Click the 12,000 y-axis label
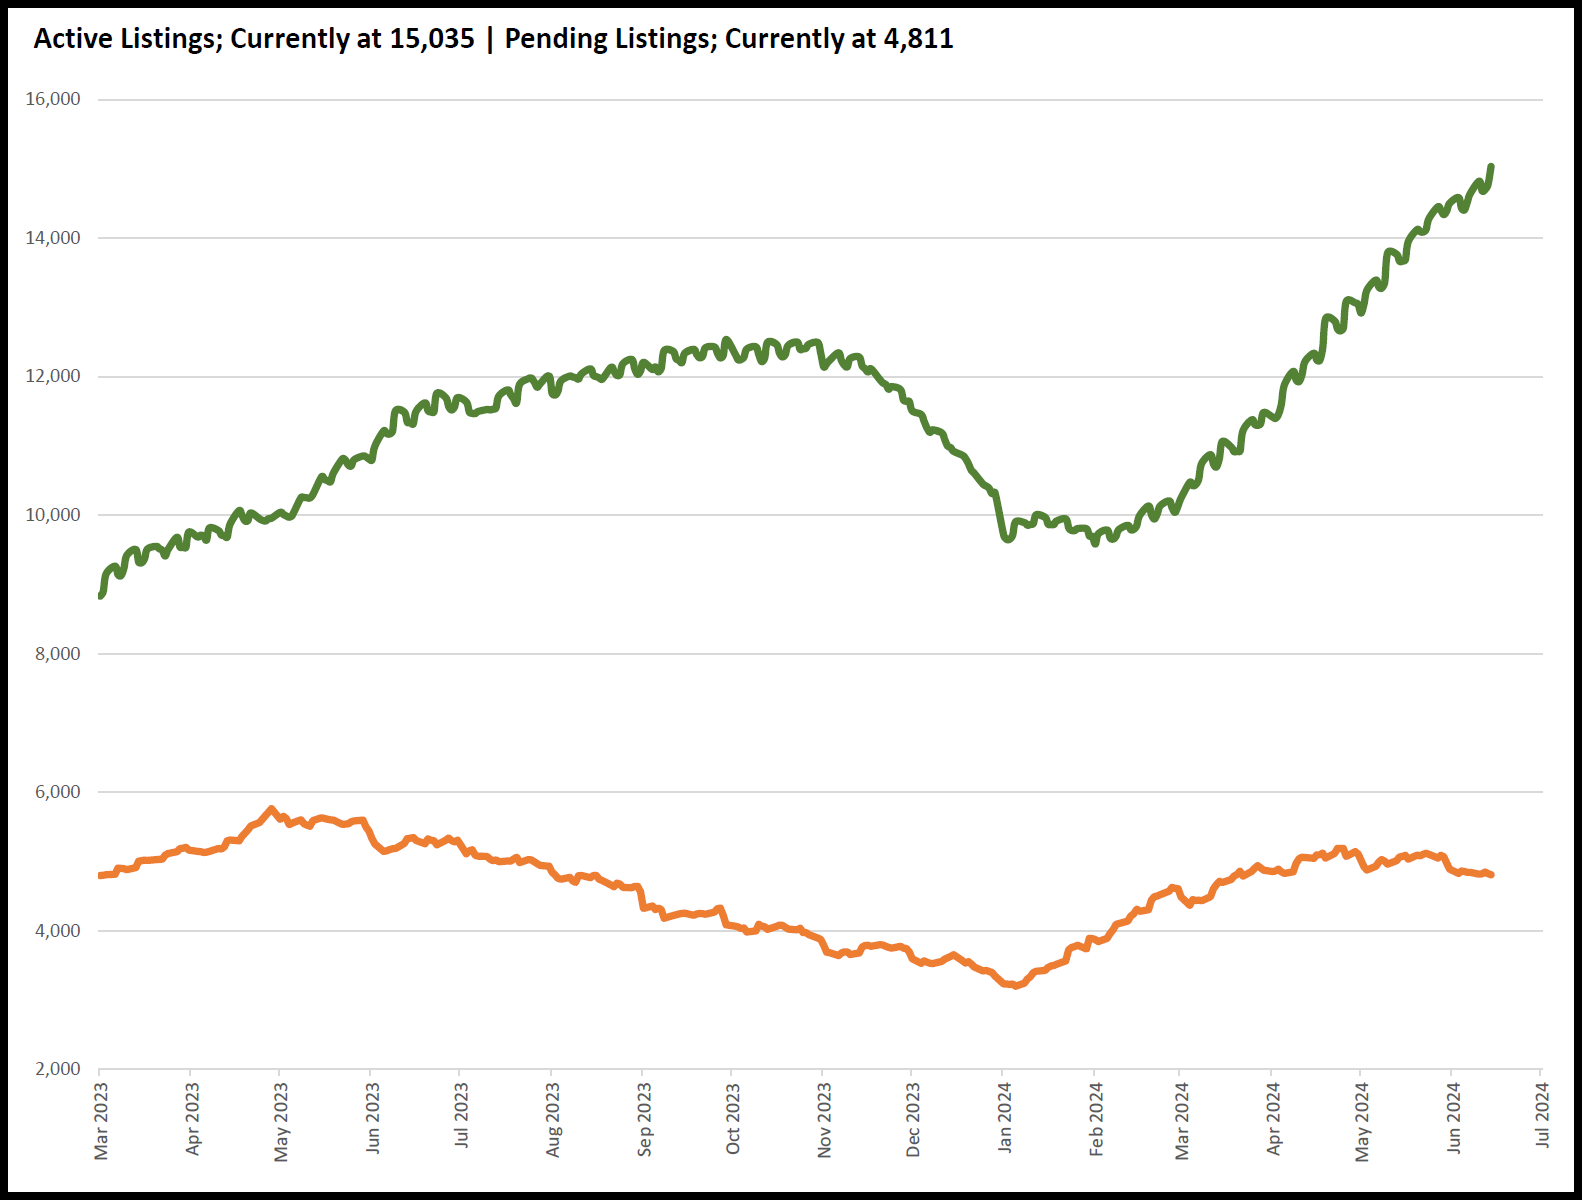1582x1200 pixels. pos(53,376)
